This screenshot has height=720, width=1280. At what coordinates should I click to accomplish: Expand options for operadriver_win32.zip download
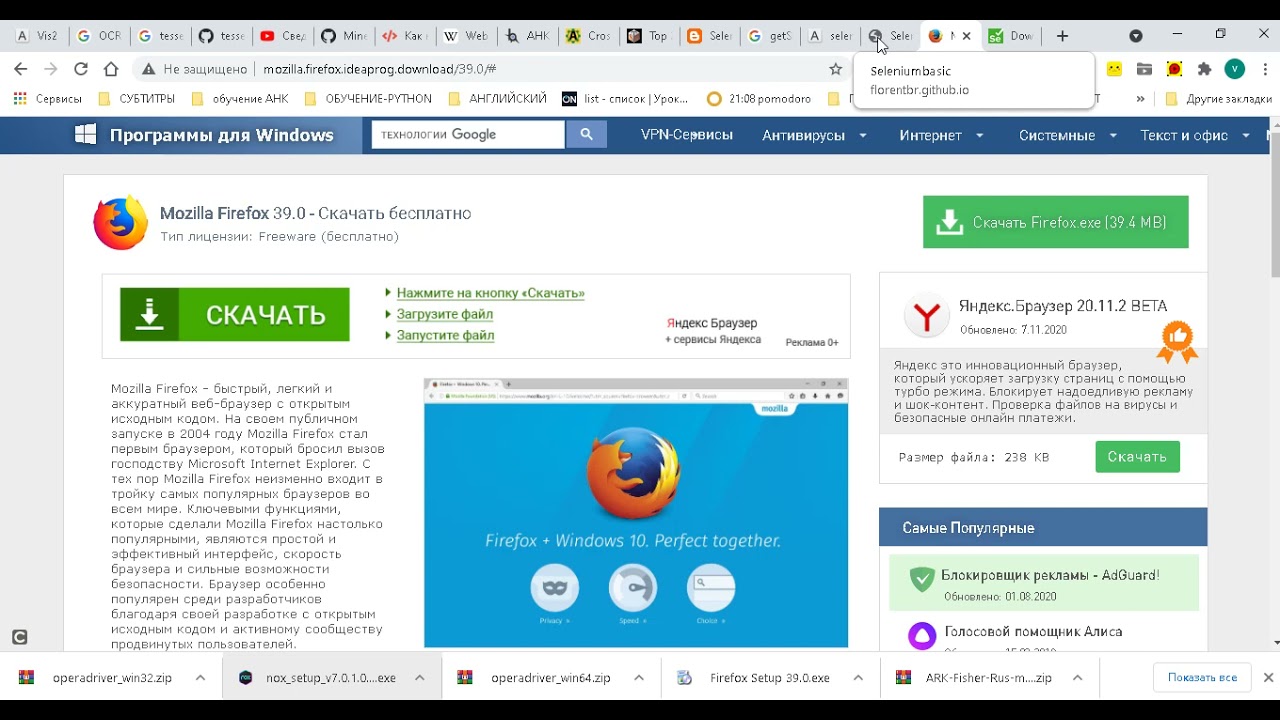click(x=200, y=678)
